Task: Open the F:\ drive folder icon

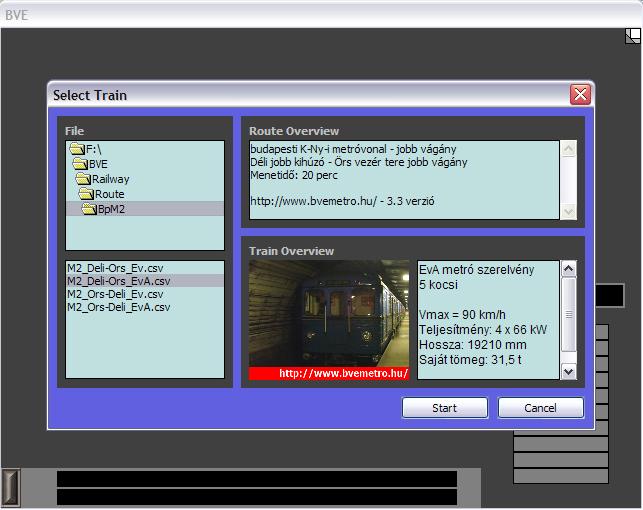Action: pos(77,148)
